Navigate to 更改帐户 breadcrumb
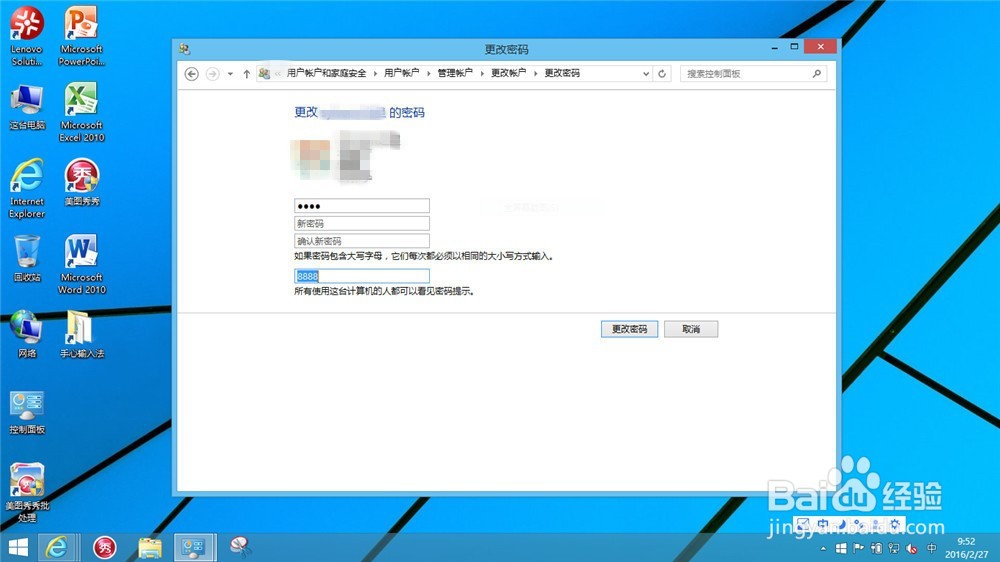The image size is (1000, 562). pyautogui.click(x=509, y=73)
